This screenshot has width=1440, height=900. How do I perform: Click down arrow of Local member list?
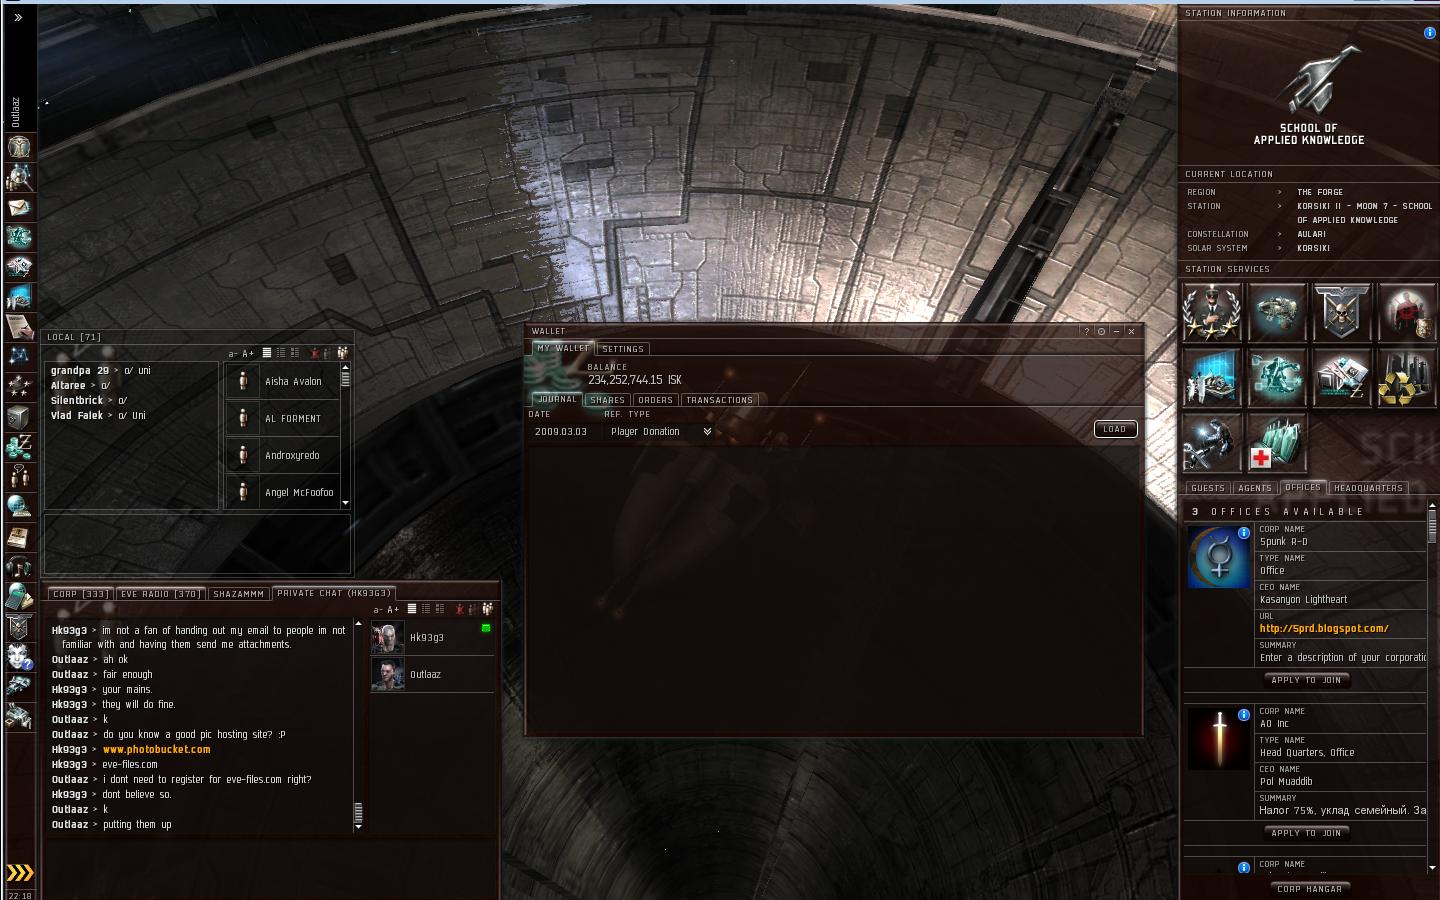coord(346,503)
